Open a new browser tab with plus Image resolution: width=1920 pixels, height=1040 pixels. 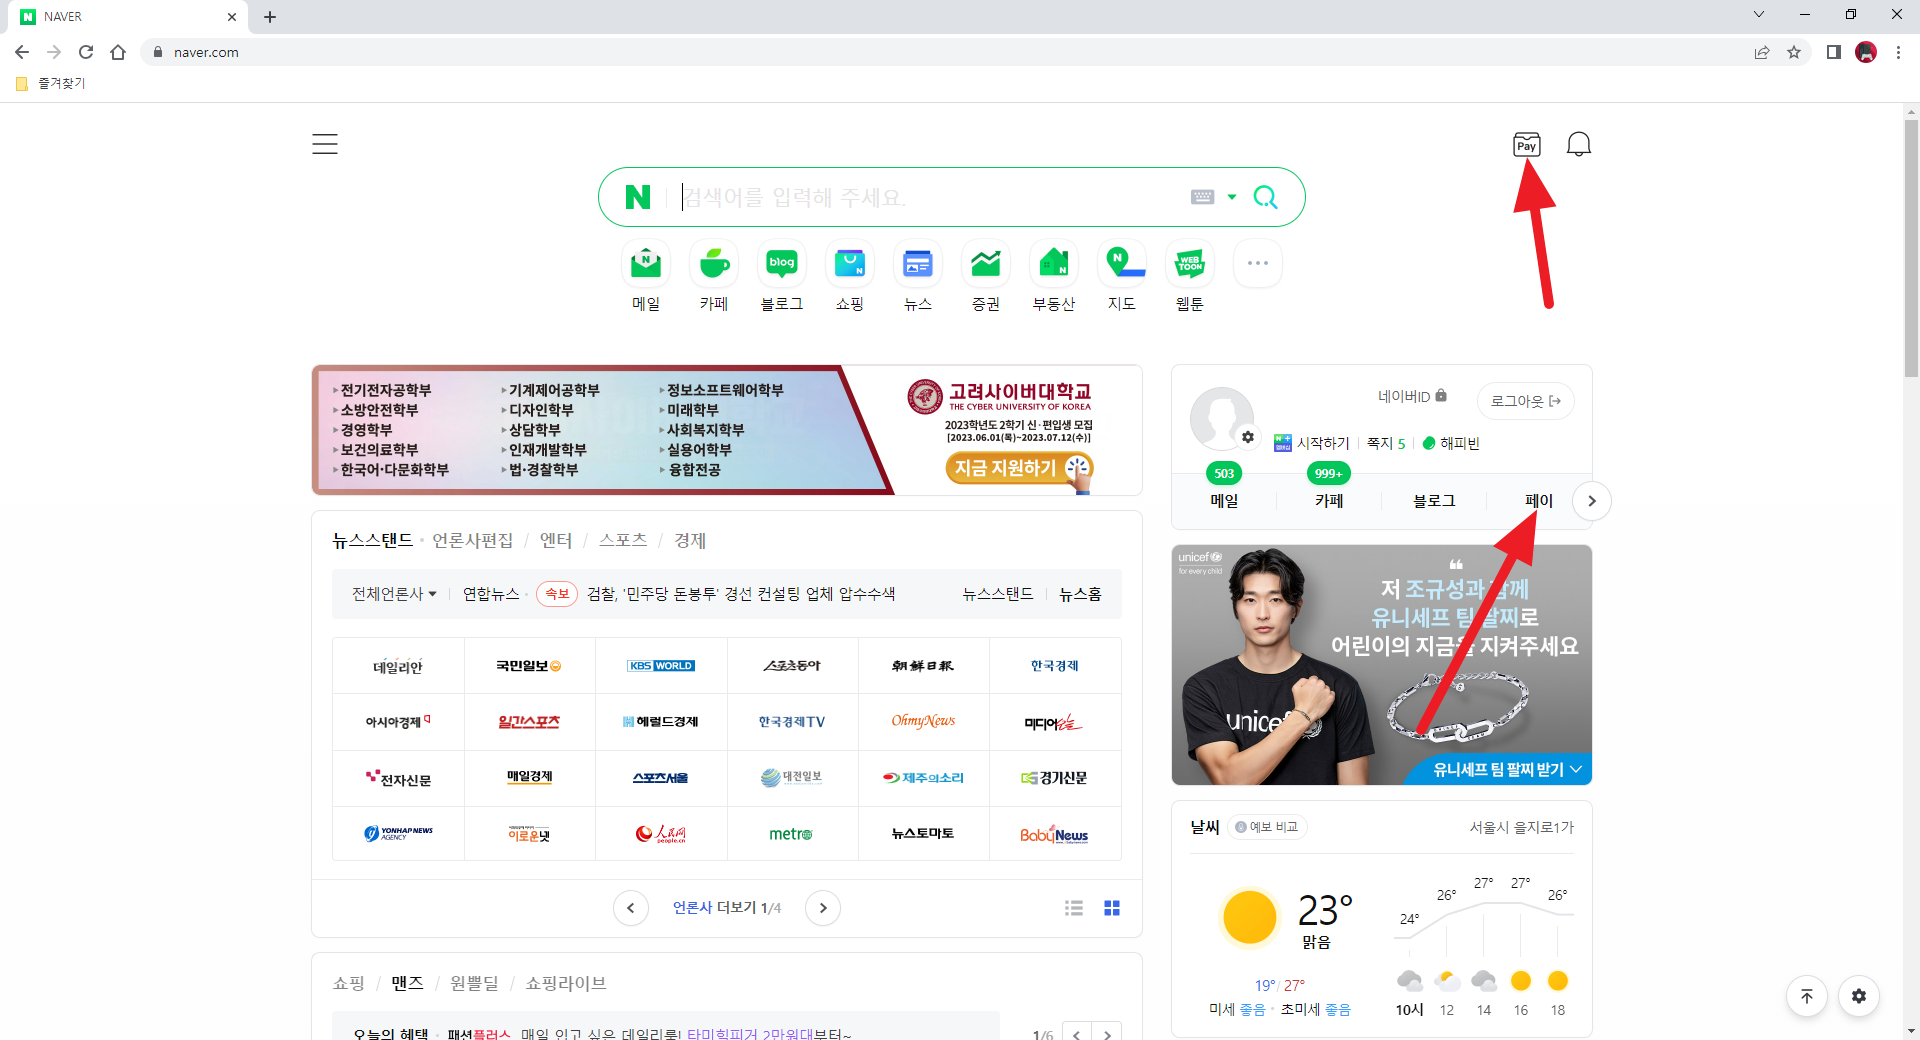(270, 17)
